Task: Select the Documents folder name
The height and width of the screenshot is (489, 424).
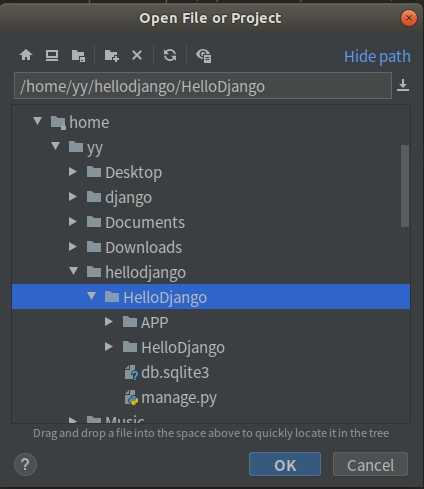Action: [x=145, y=222]
